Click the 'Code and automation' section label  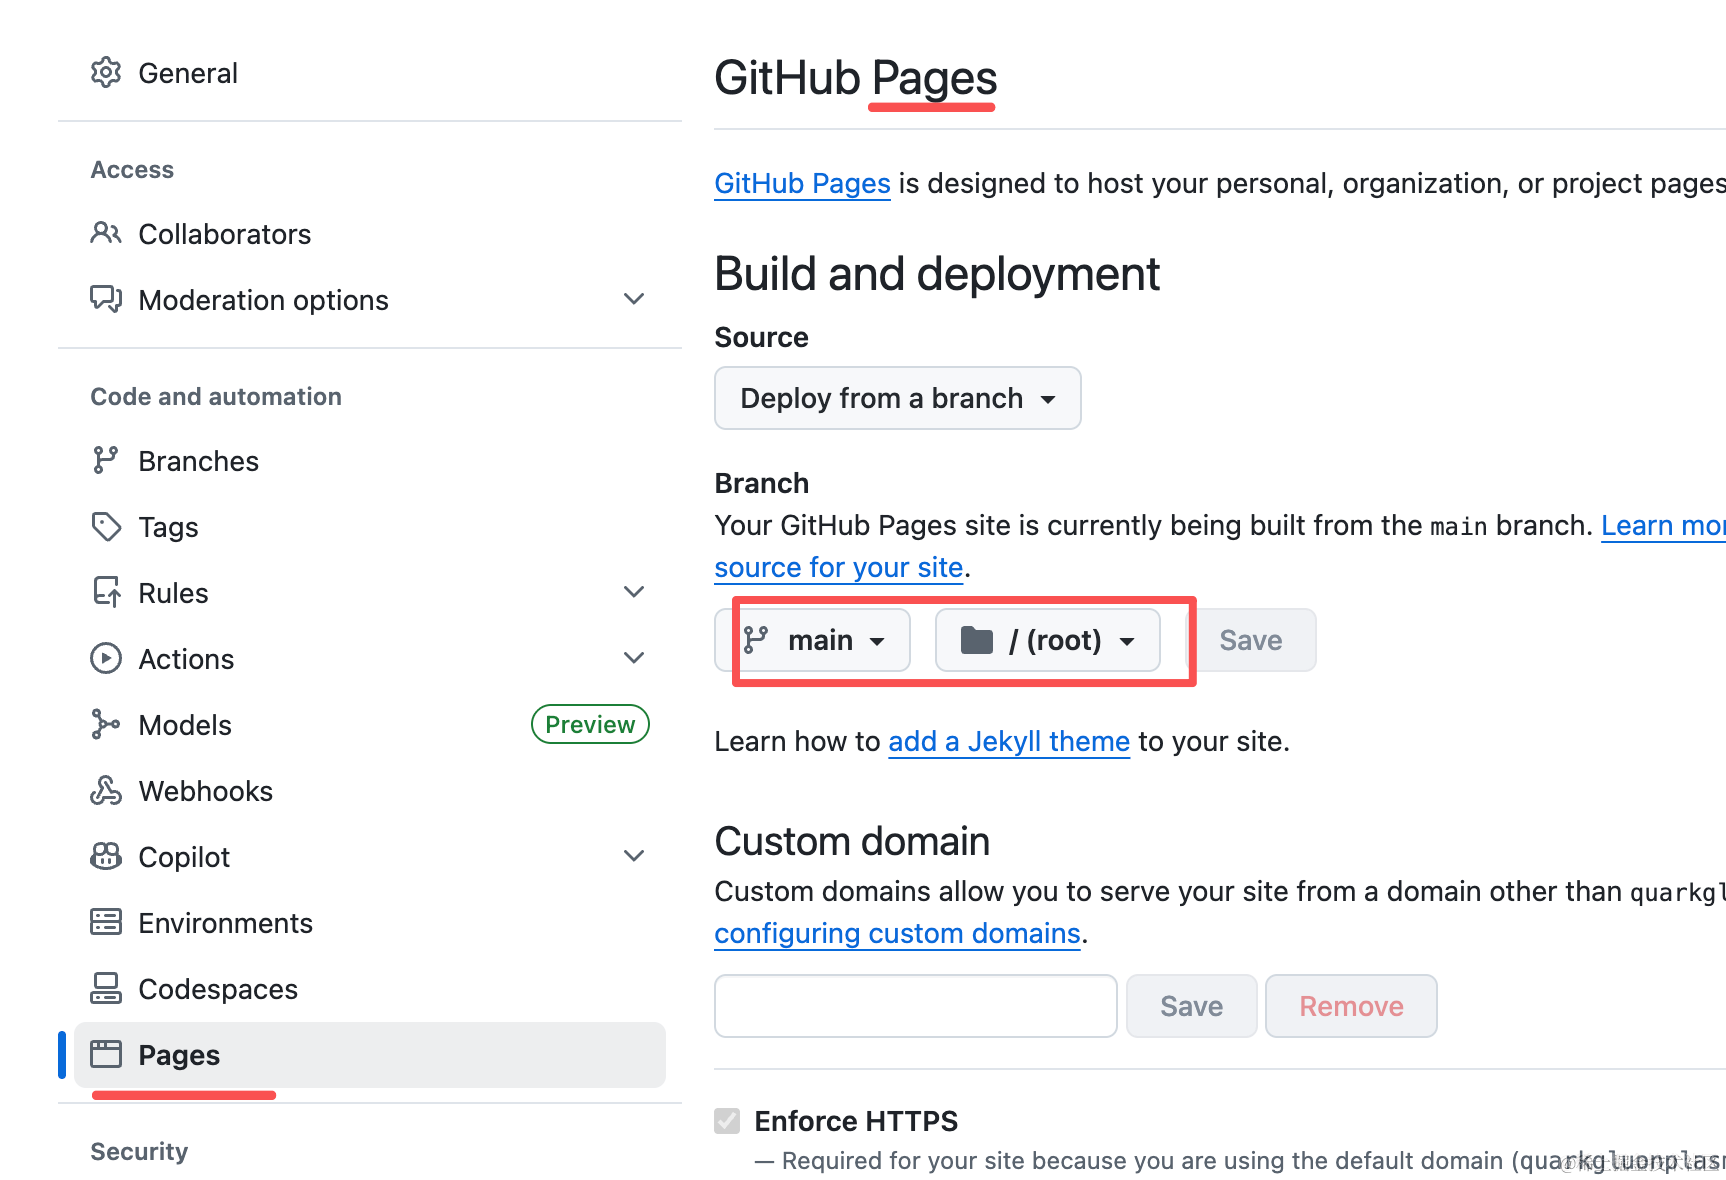click(x=216, y=396)
